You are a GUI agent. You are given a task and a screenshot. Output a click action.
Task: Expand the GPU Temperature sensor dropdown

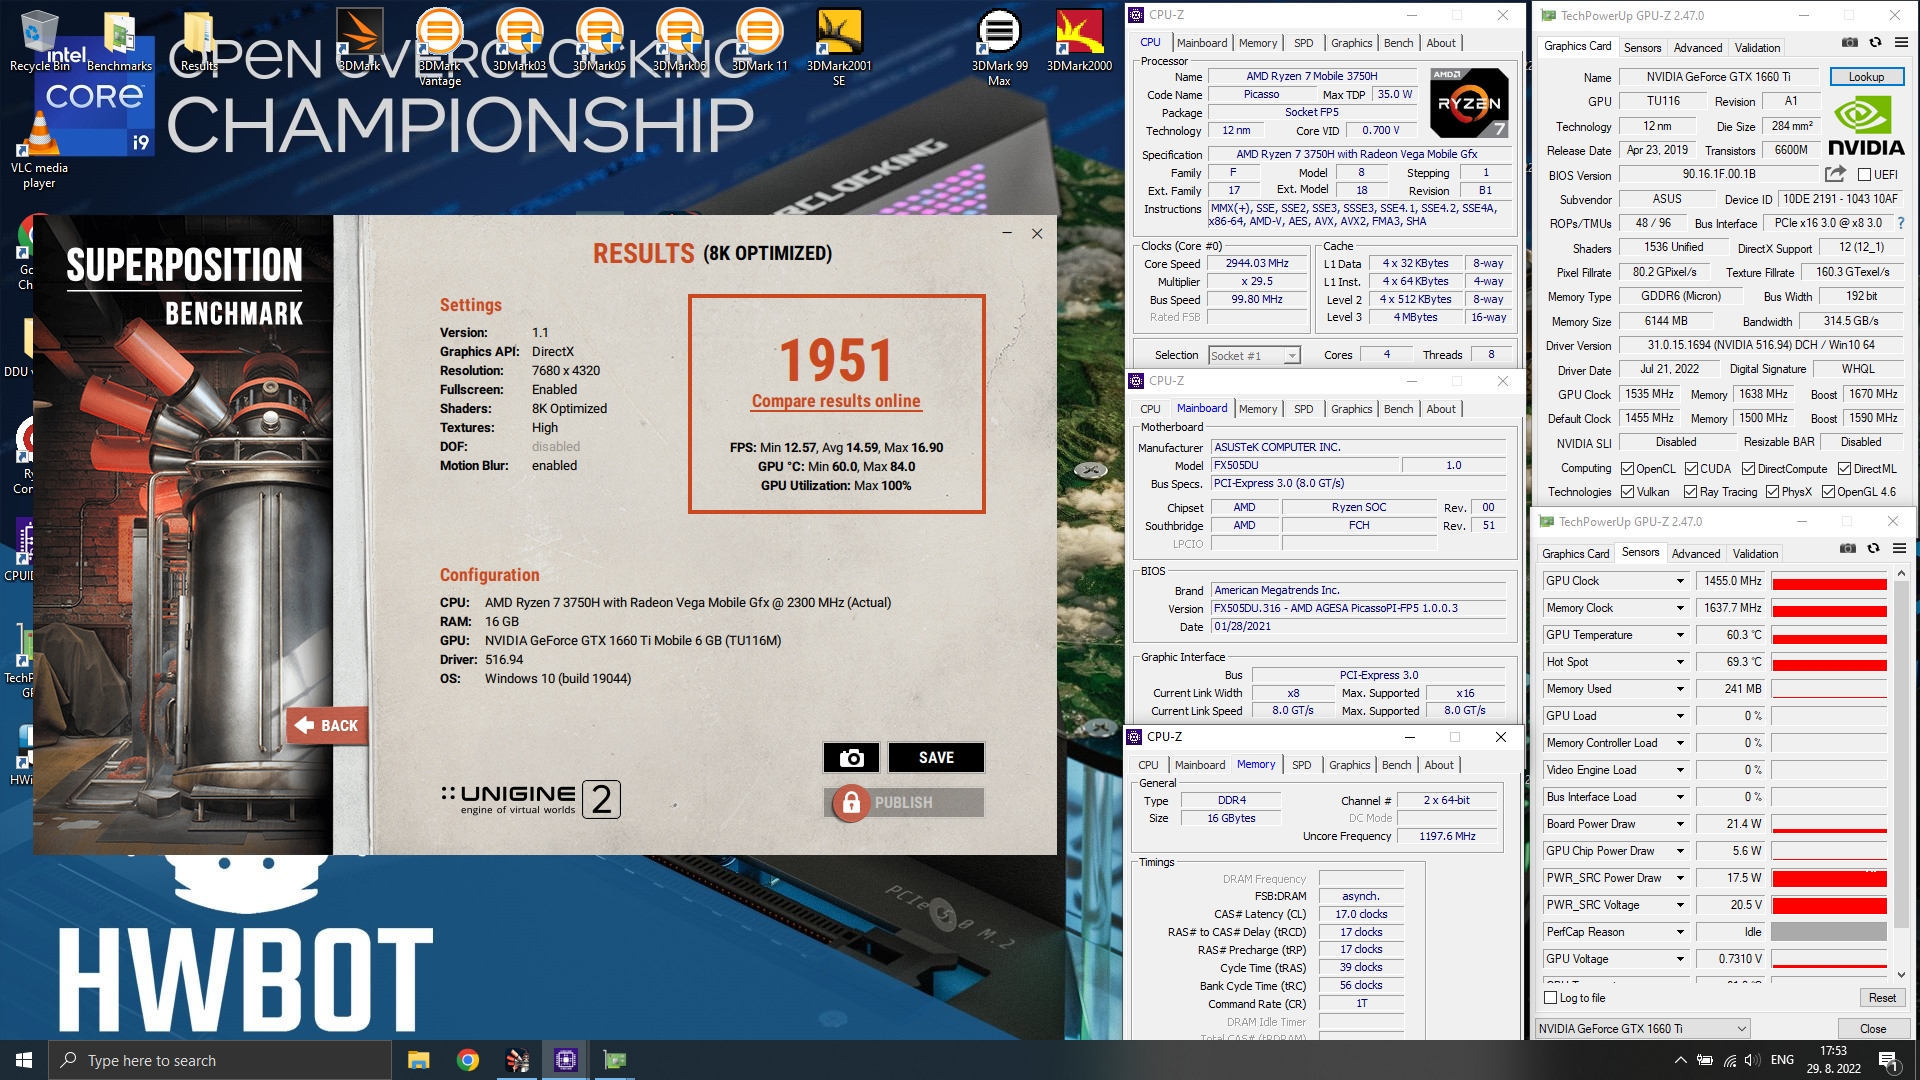(1680, 635)
